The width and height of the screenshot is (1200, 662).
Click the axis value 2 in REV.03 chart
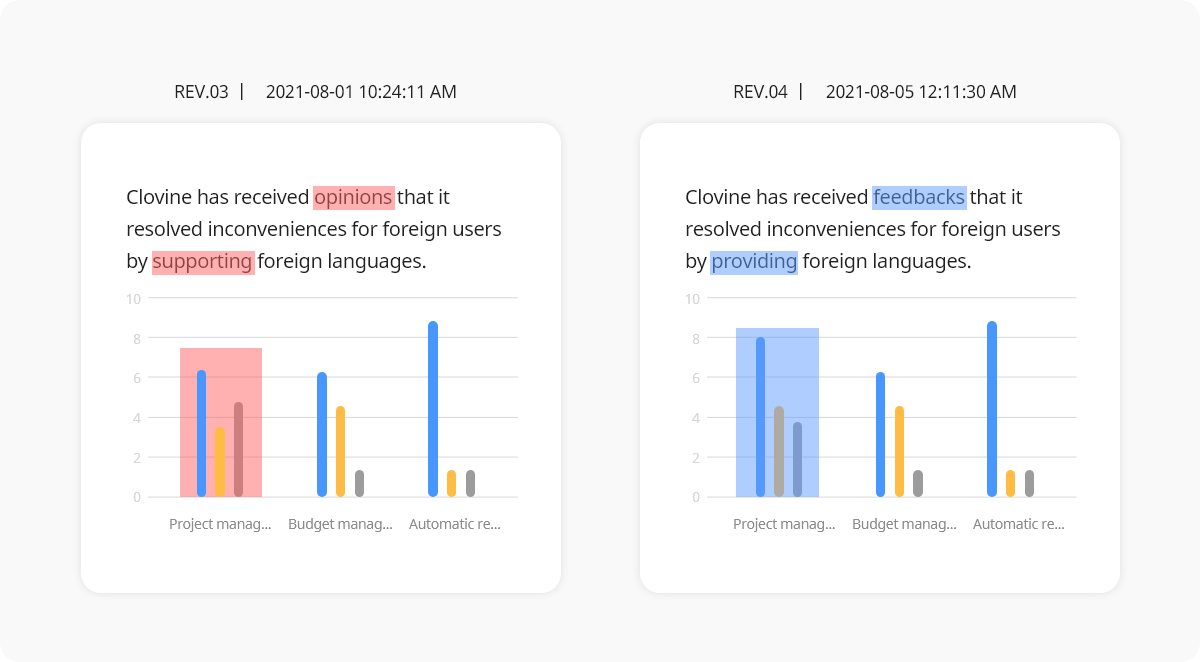click(137, 458)
